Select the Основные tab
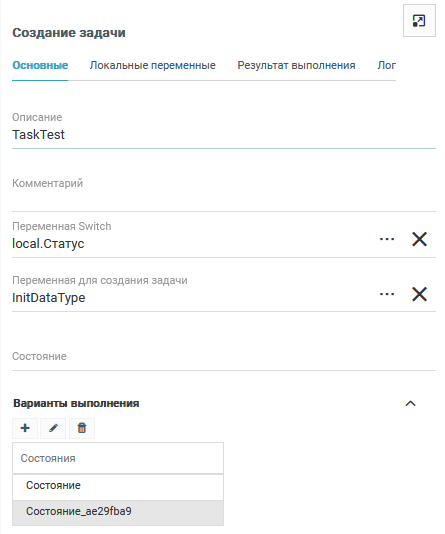The width and height of the screenshot is (445, 534). tap(40, 65)
